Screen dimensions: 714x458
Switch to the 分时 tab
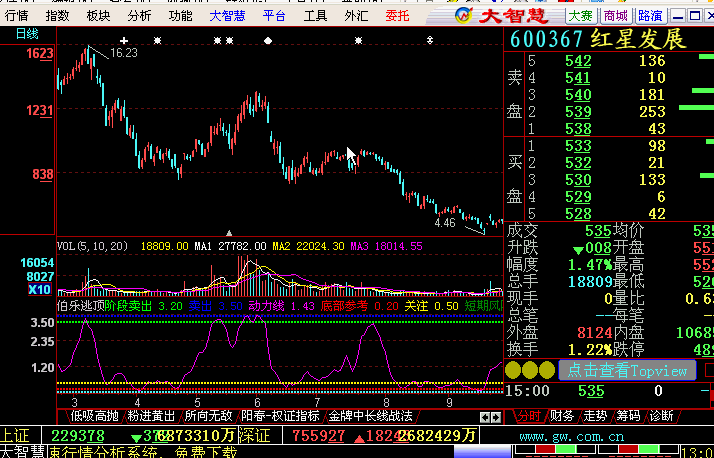coord(529,416)
